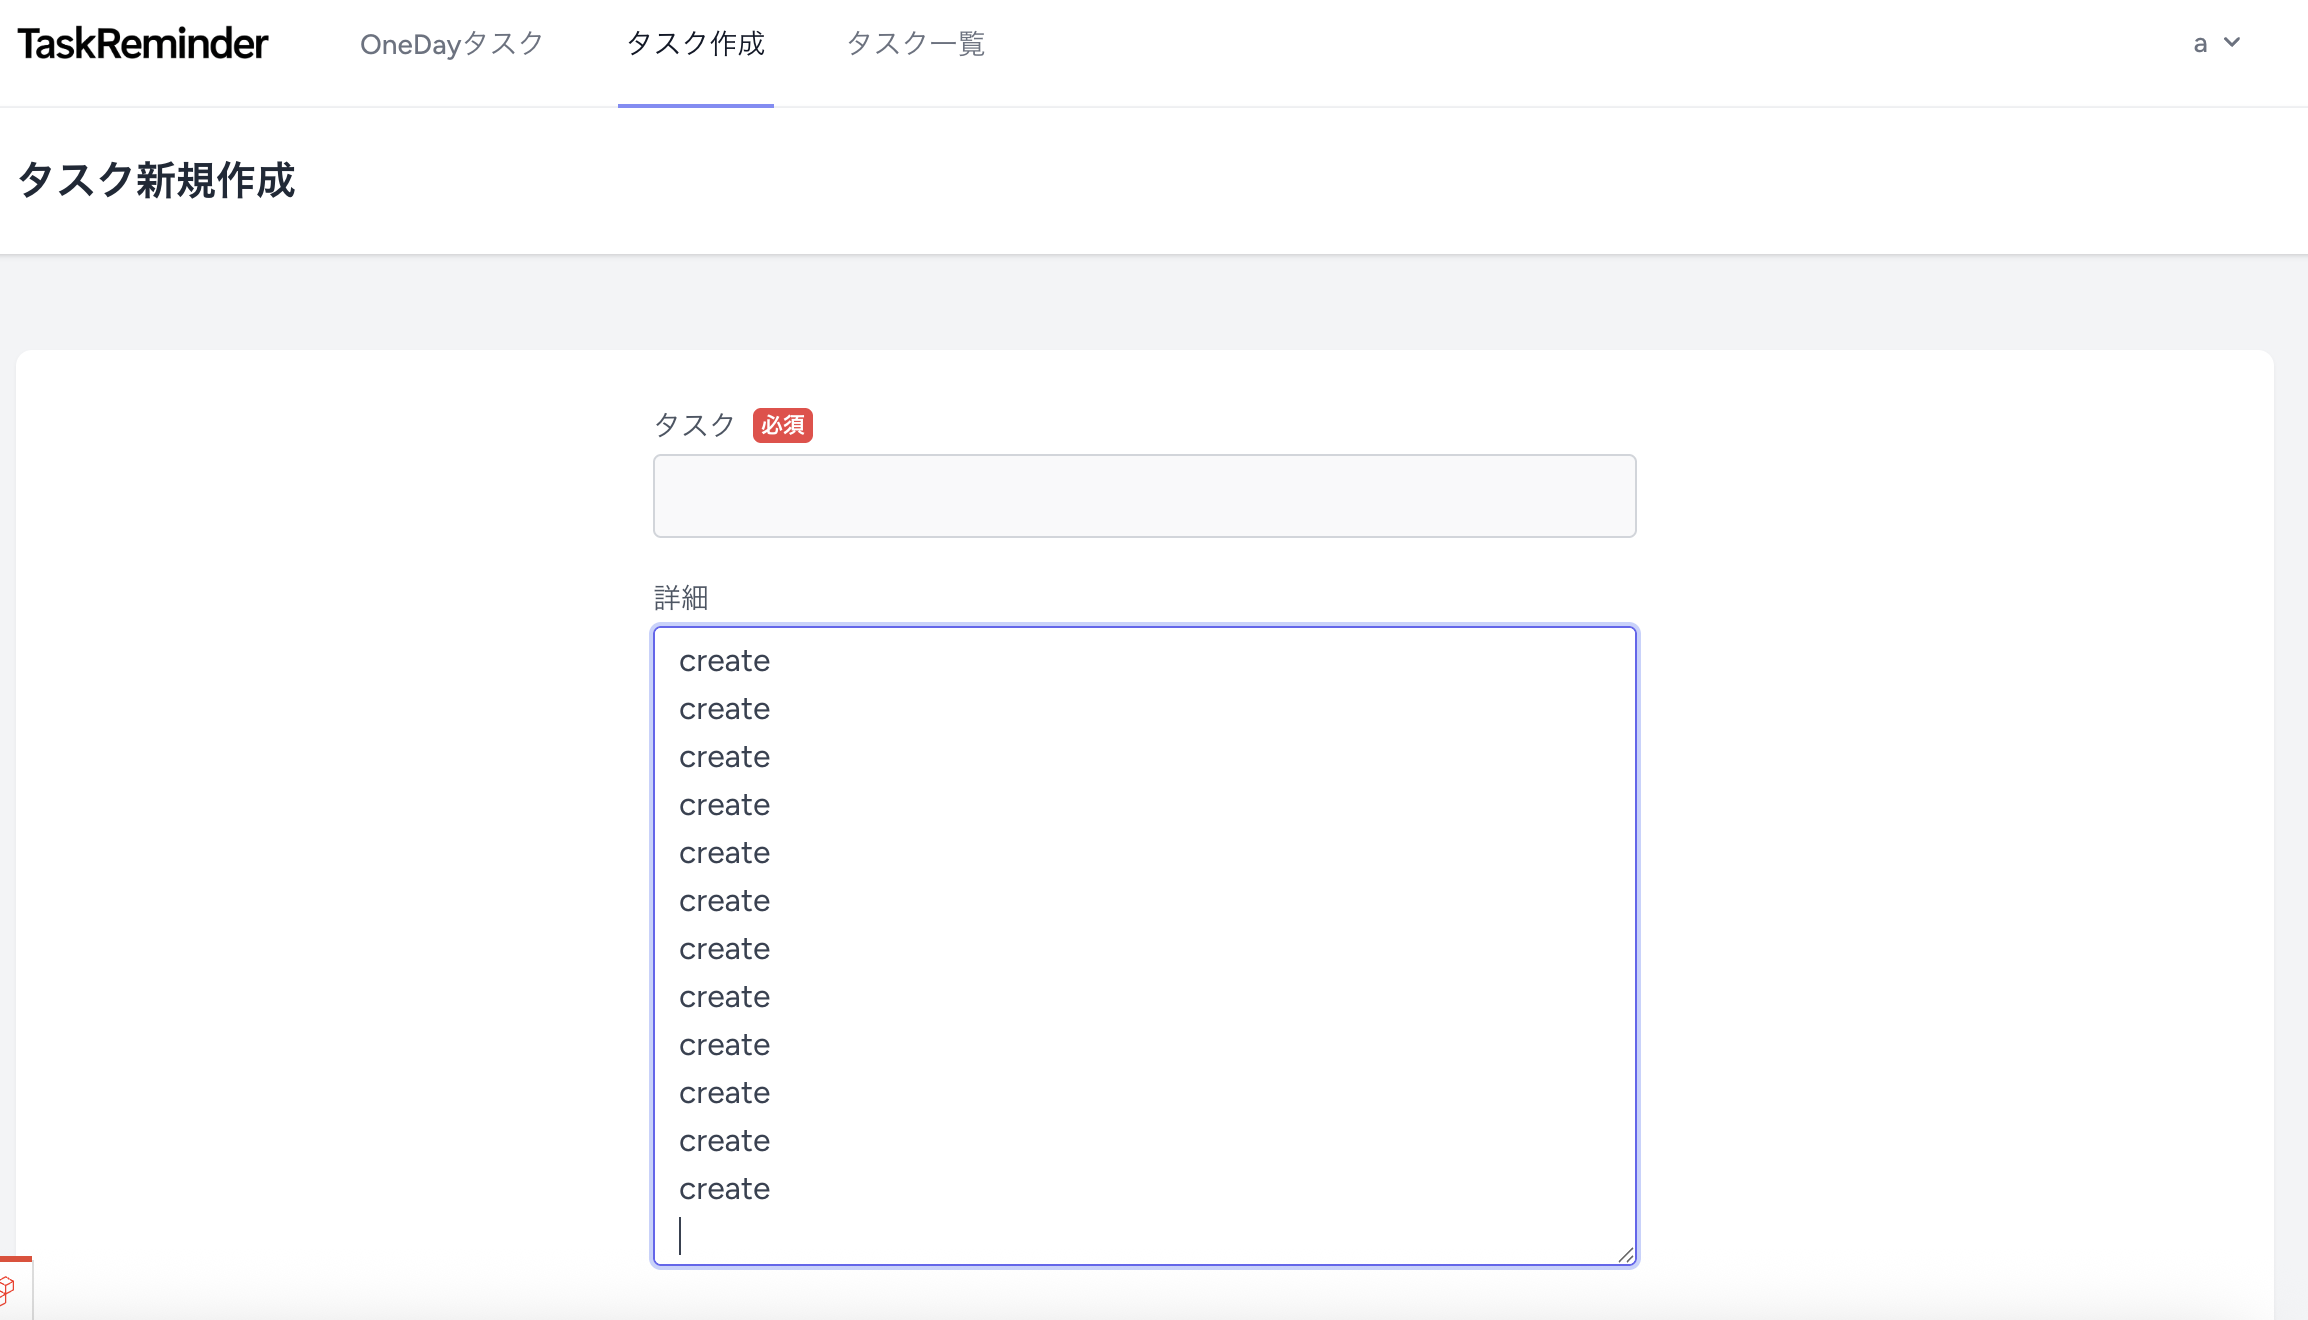The width and height of the screenshot is (2308, 1320).
Task: Open the account dropdown labeled a
Action: click(x=2200, y=44)
